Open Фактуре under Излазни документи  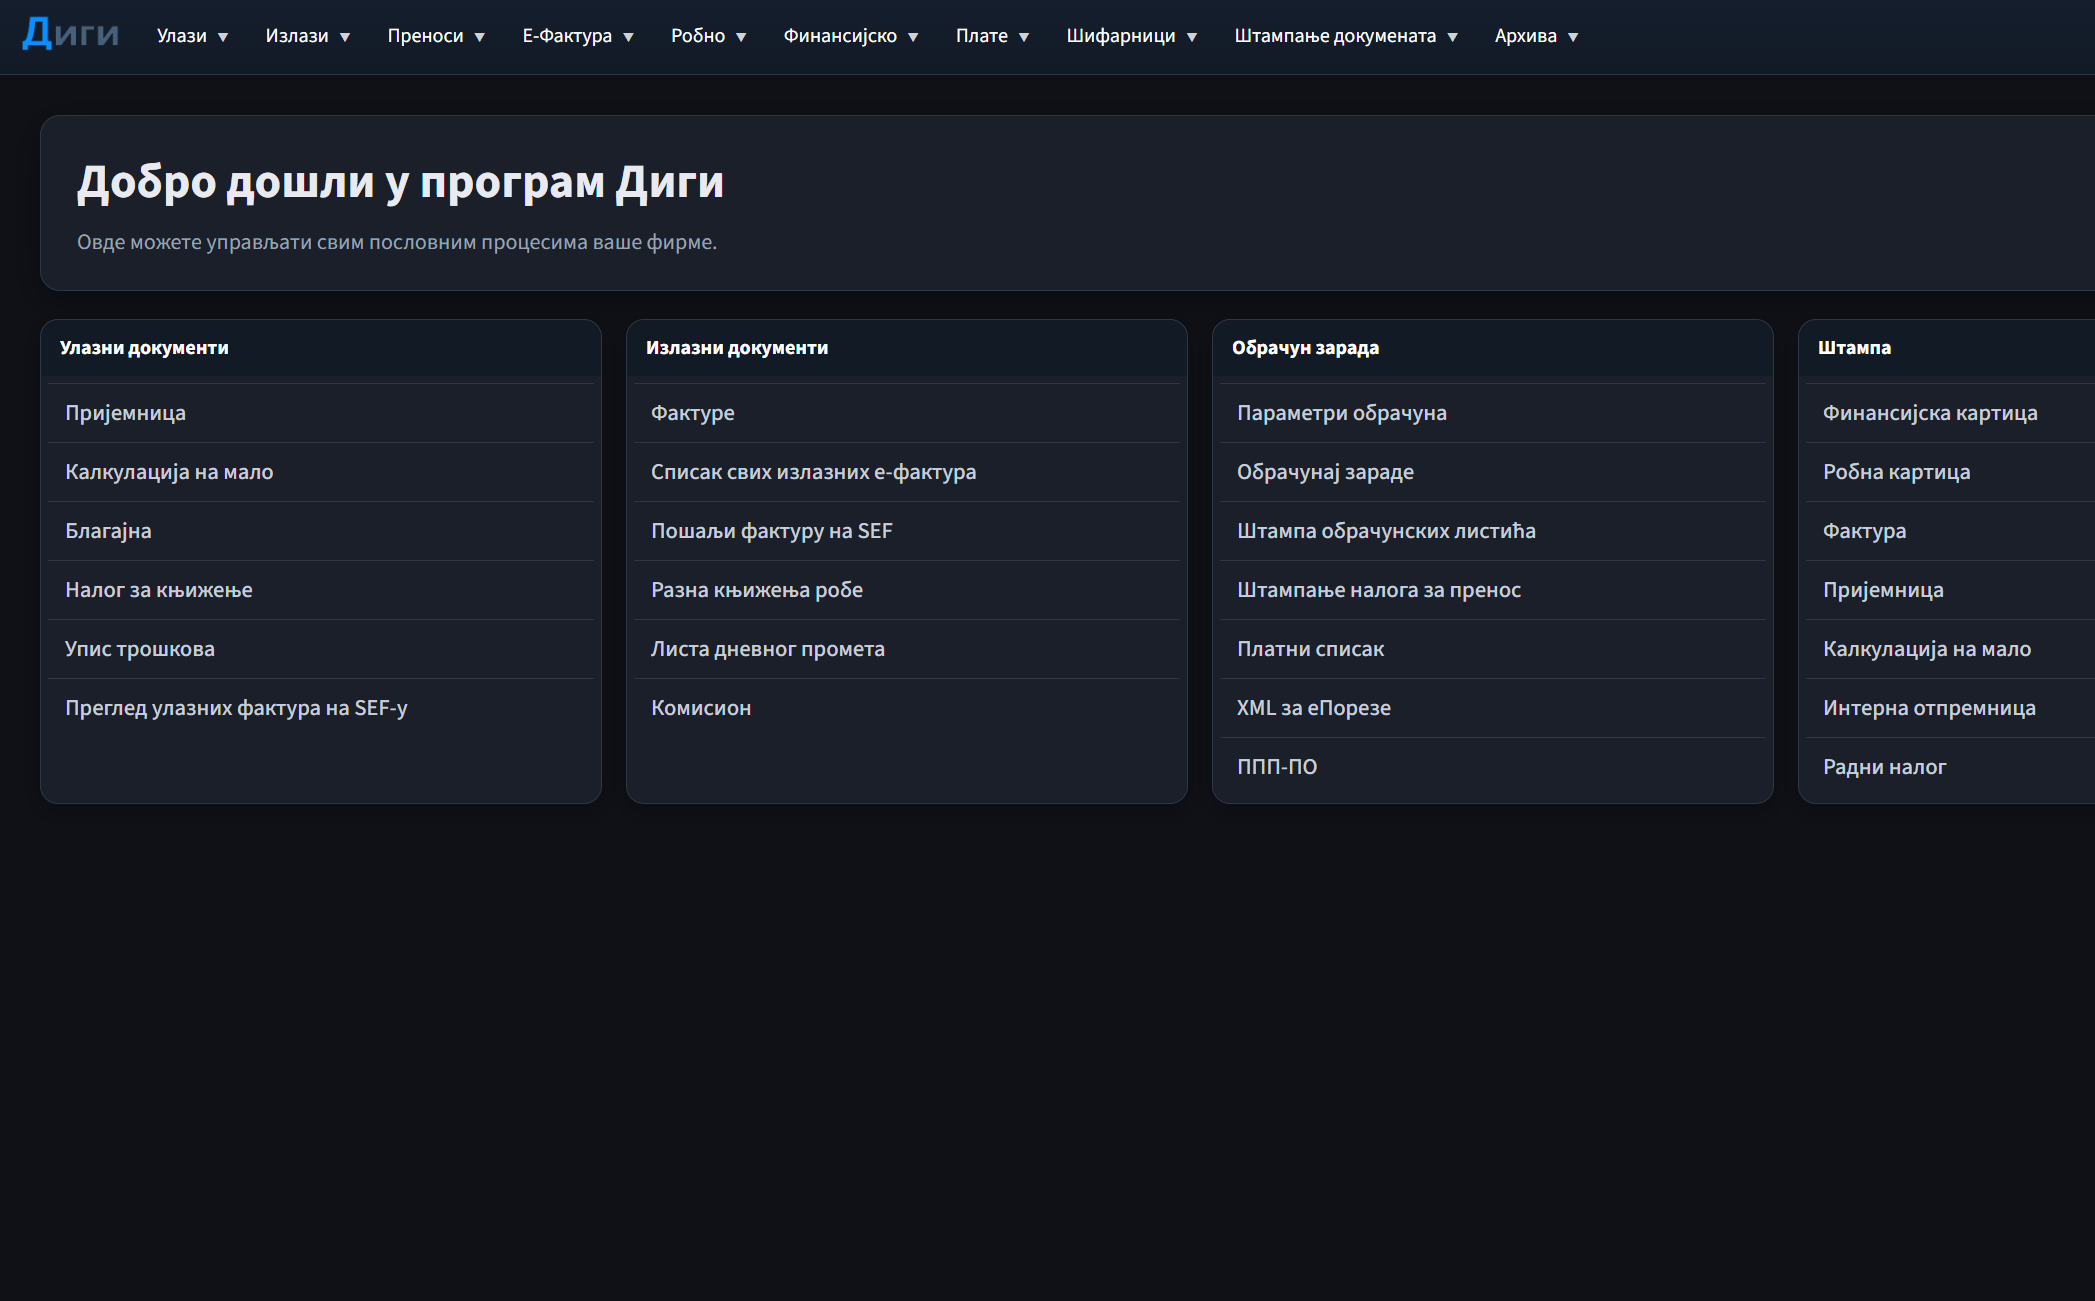(907, 413)
